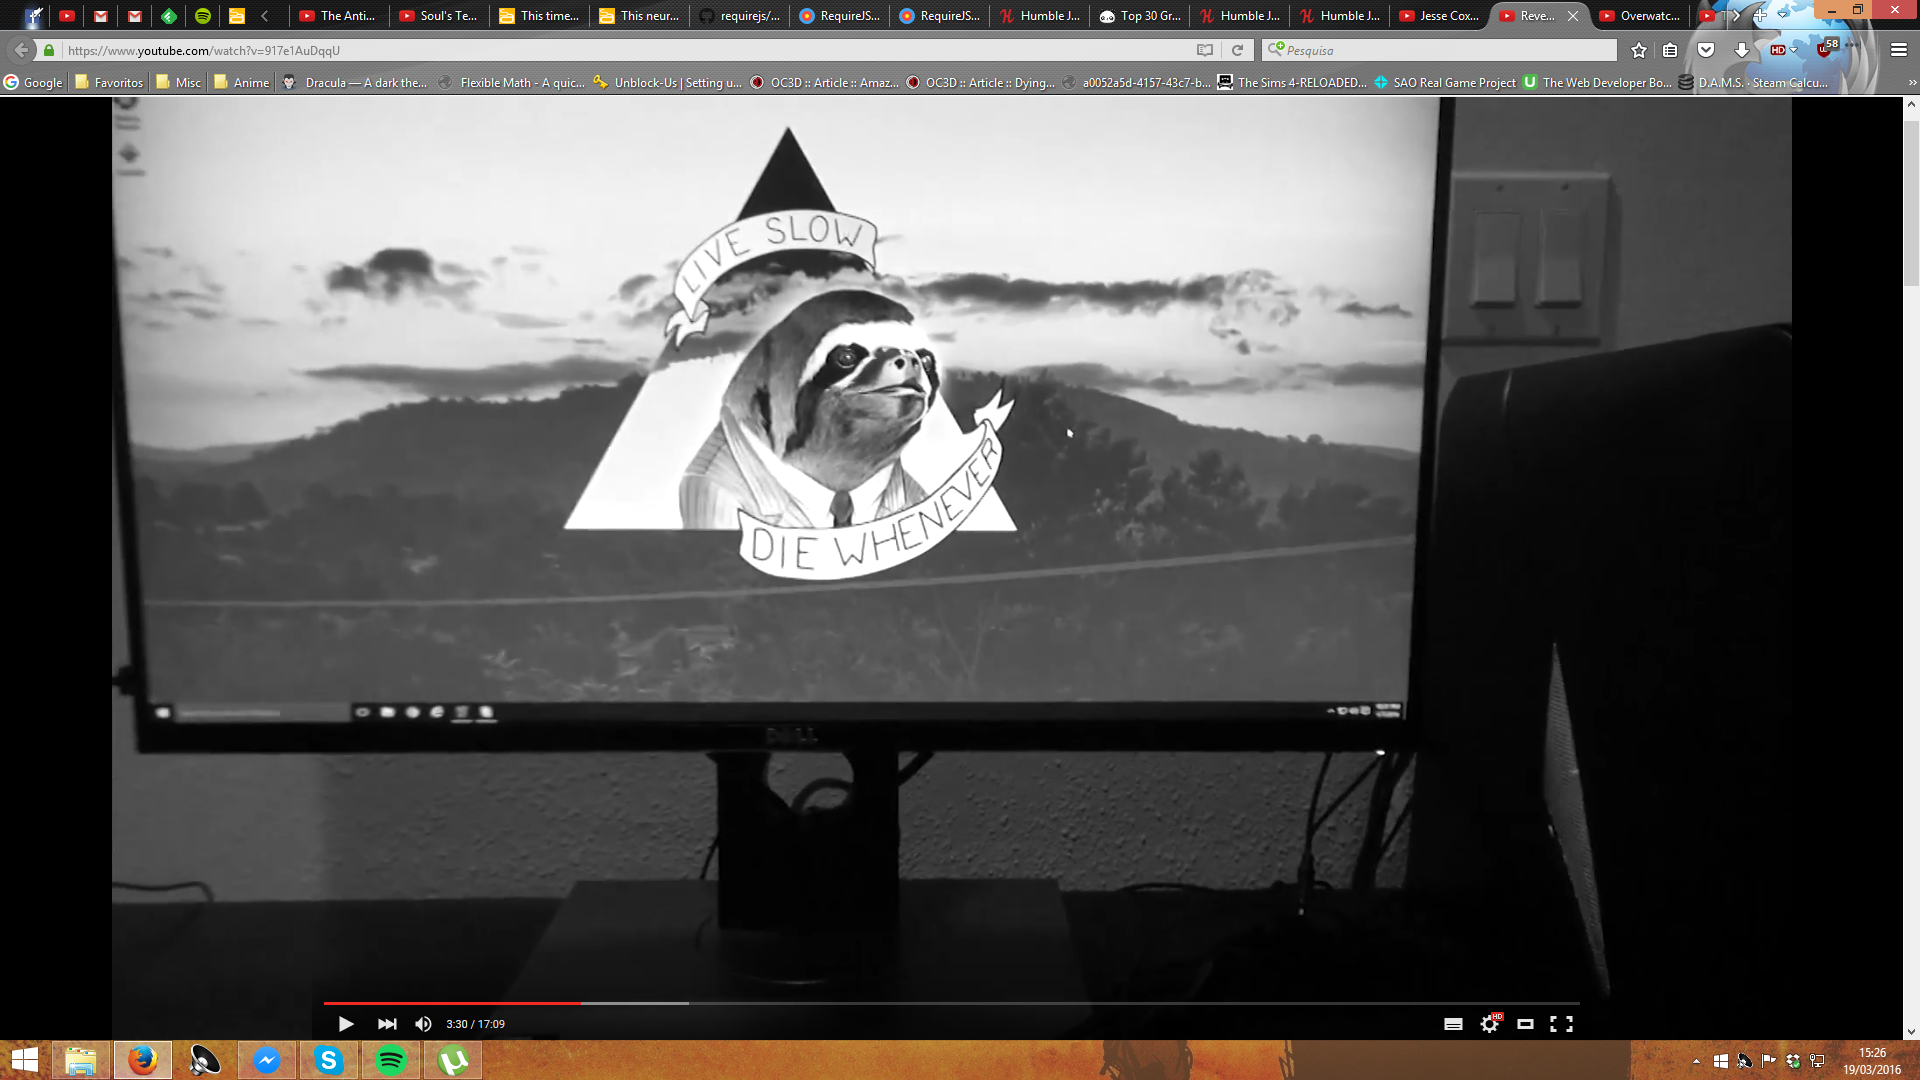
Task: Open Flexible Math bookmark
Action: pos(512,83)
